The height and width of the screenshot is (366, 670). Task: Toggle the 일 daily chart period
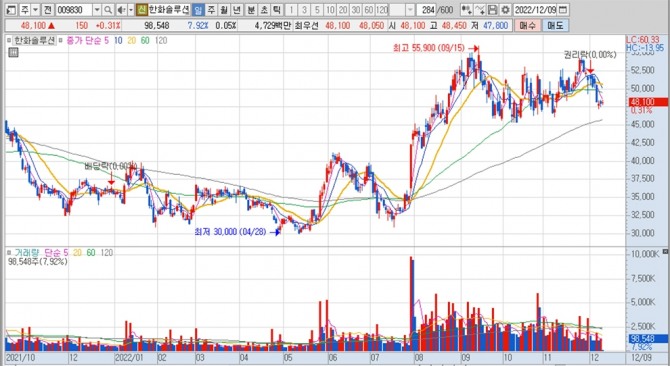coord(198,10)
